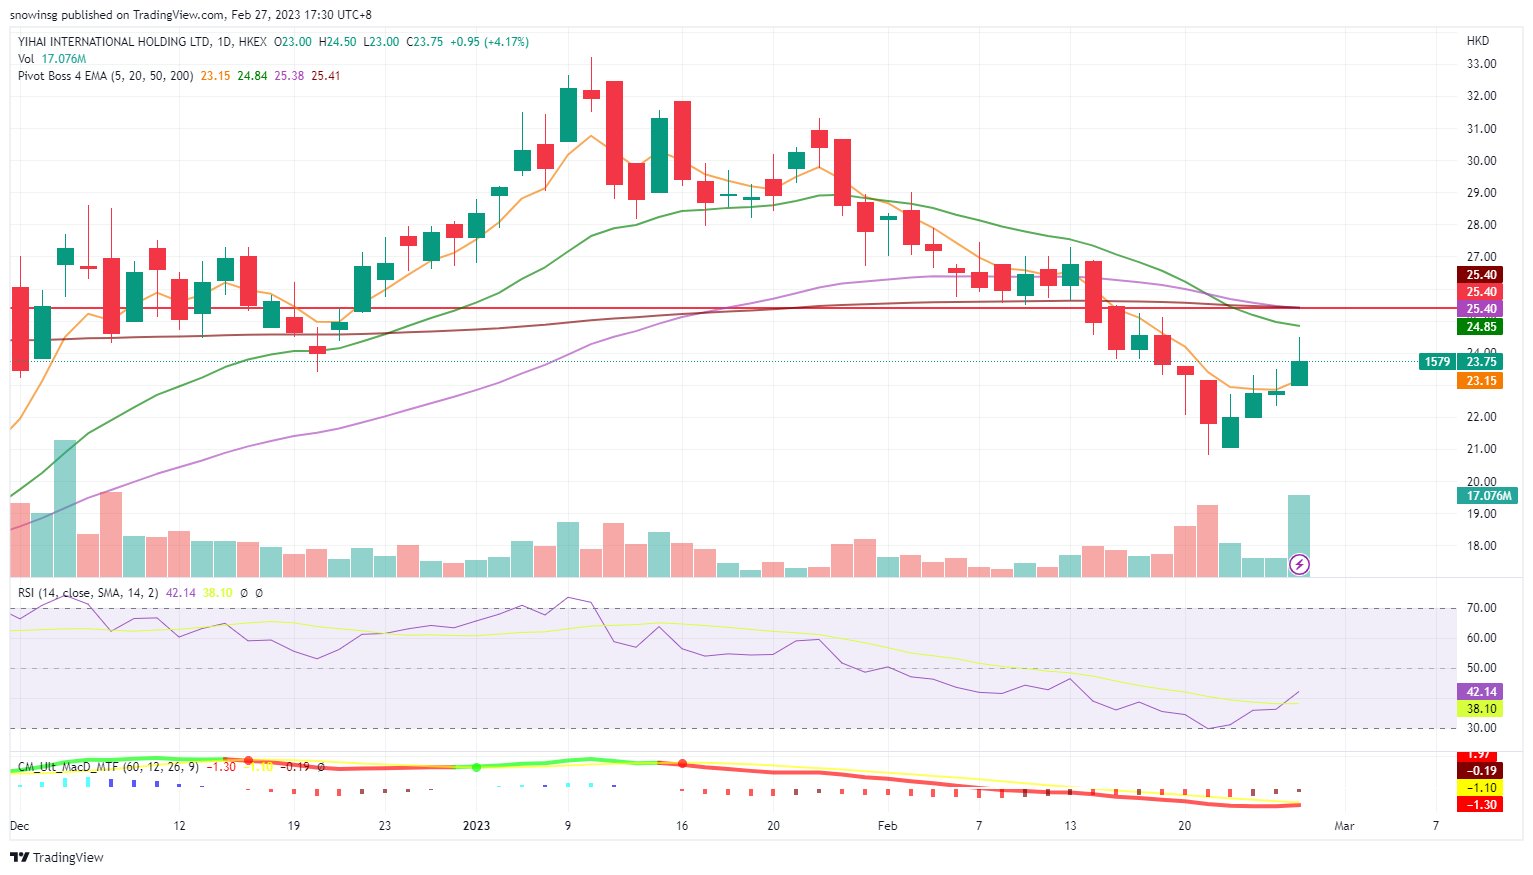
Task: Click the yellow -1.10 MACD signal tag on the axis
Action: coord(1481,788)
